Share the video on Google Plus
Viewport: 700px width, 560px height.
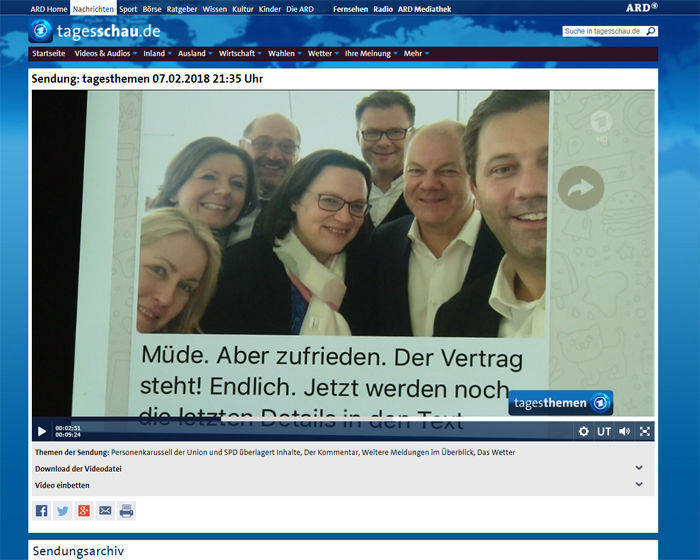pos(84,510)
